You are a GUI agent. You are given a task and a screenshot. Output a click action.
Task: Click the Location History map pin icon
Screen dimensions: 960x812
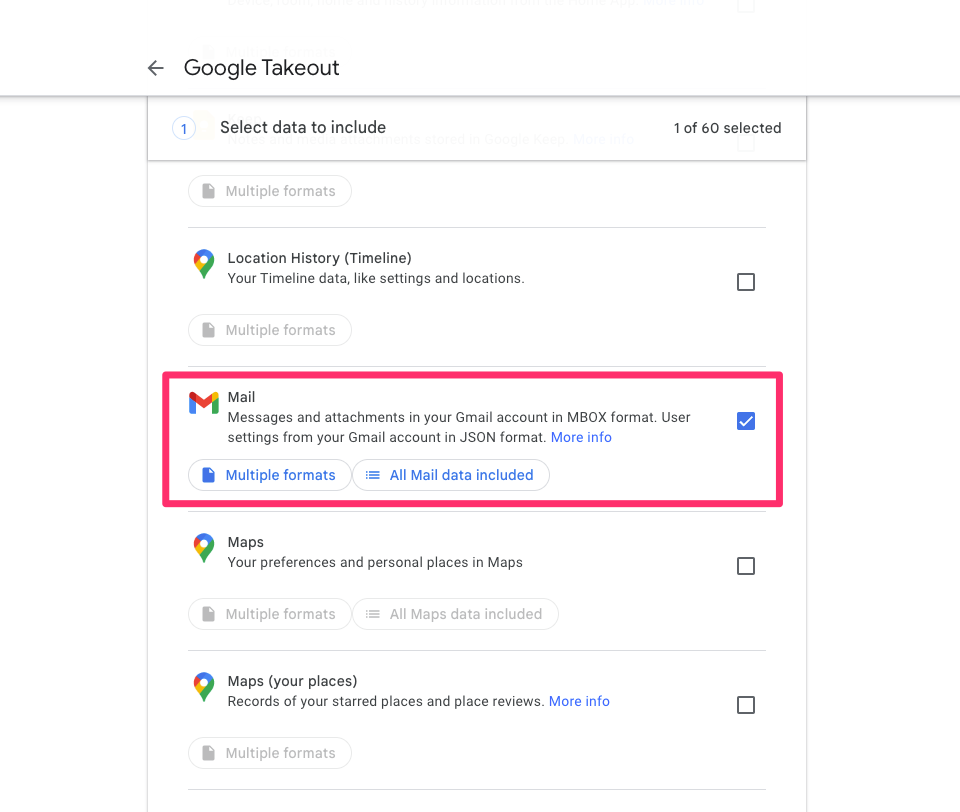click(x=204, y=264)
